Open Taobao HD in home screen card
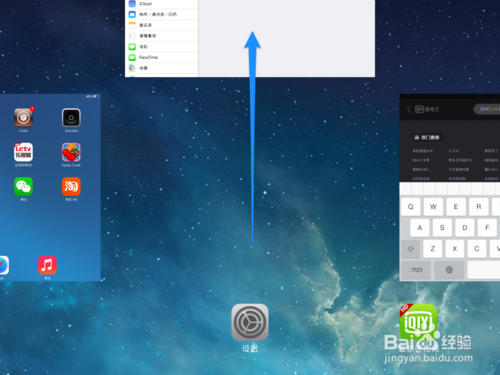 [71, 186]
